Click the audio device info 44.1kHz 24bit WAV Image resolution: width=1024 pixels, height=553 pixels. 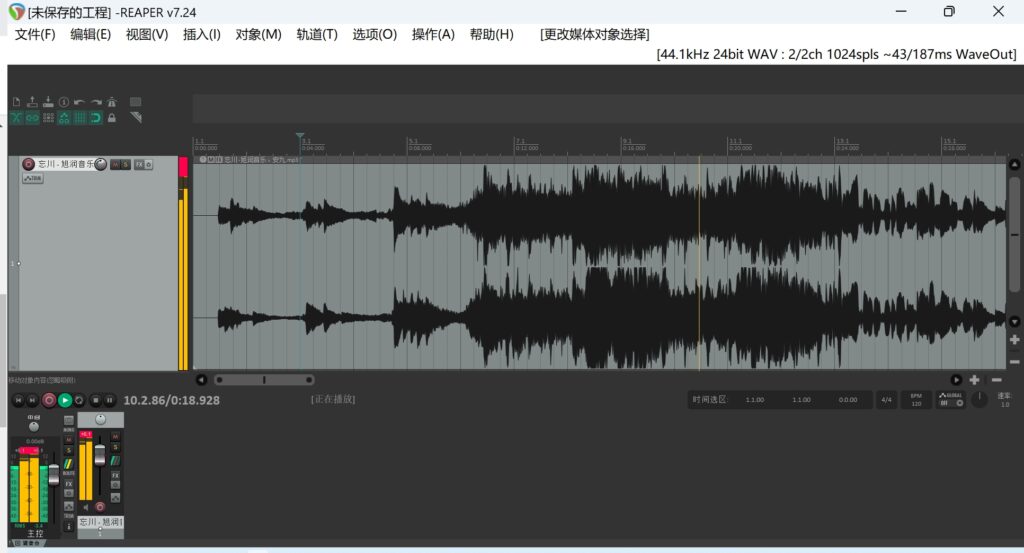[837, 54]
